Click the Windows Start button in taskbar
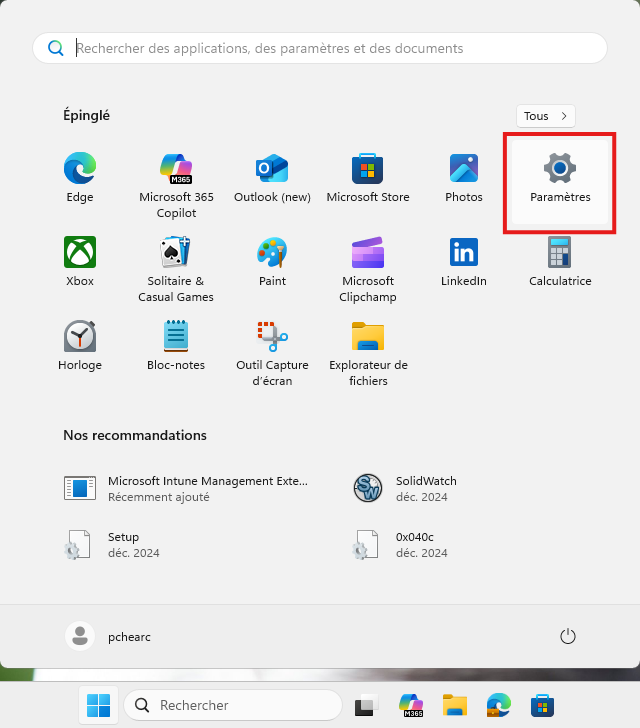 click(x=98, y=705)
